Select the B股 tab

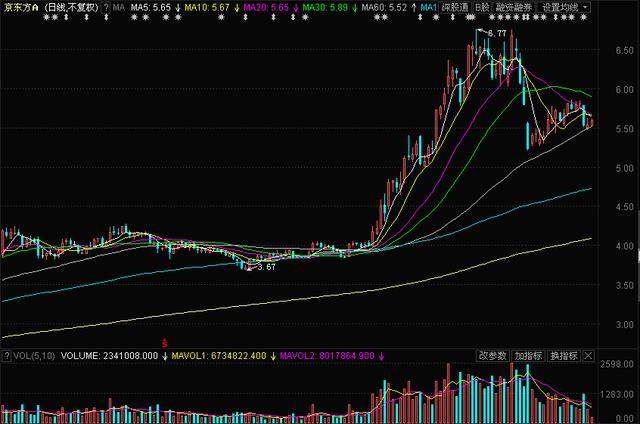(482, 7)
